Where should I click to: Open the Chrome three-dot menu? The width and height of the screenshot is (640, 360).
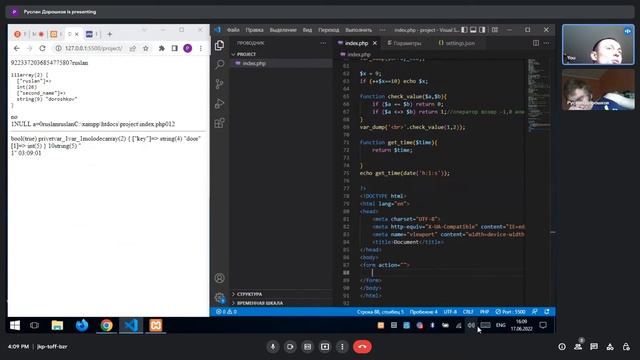point(201,48)
